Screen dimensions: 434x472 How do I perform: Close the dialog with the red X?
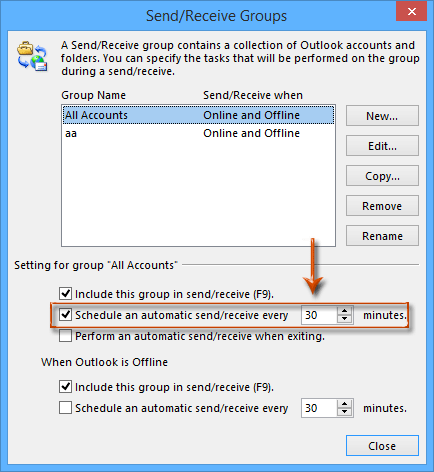click(x=412, y=12)
